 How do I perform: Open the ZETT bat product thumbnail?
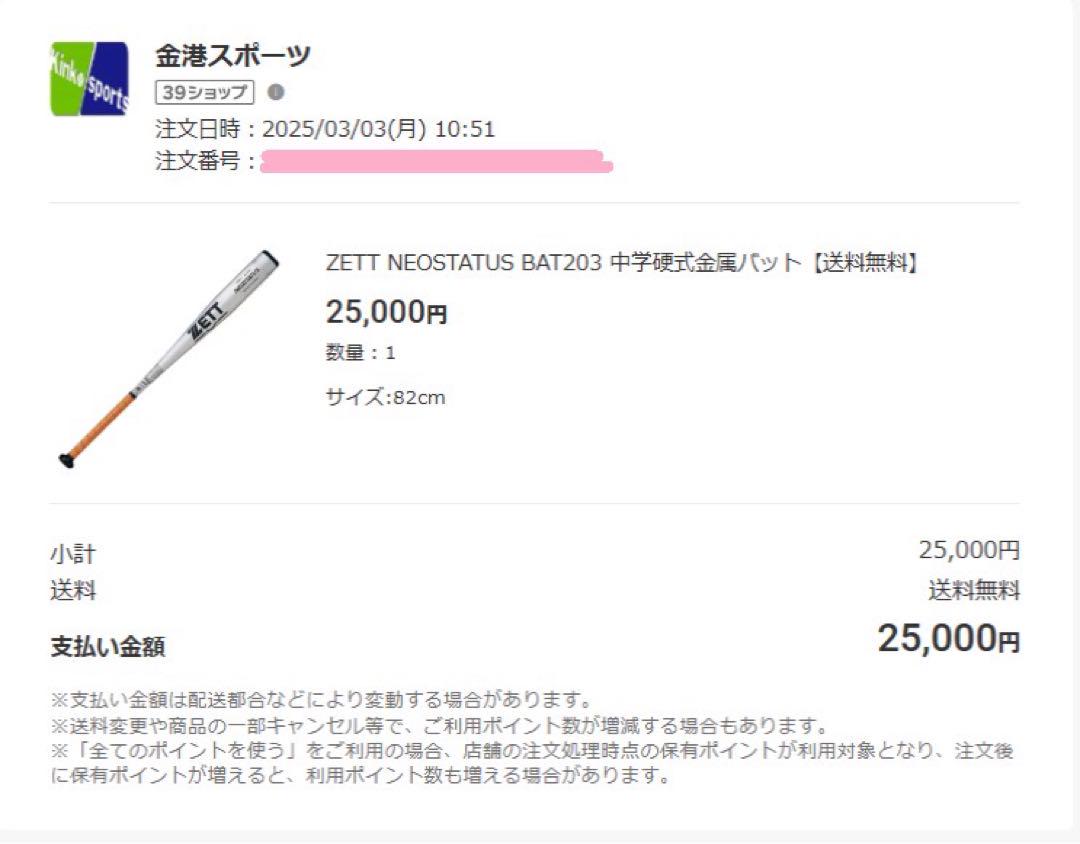169,359
